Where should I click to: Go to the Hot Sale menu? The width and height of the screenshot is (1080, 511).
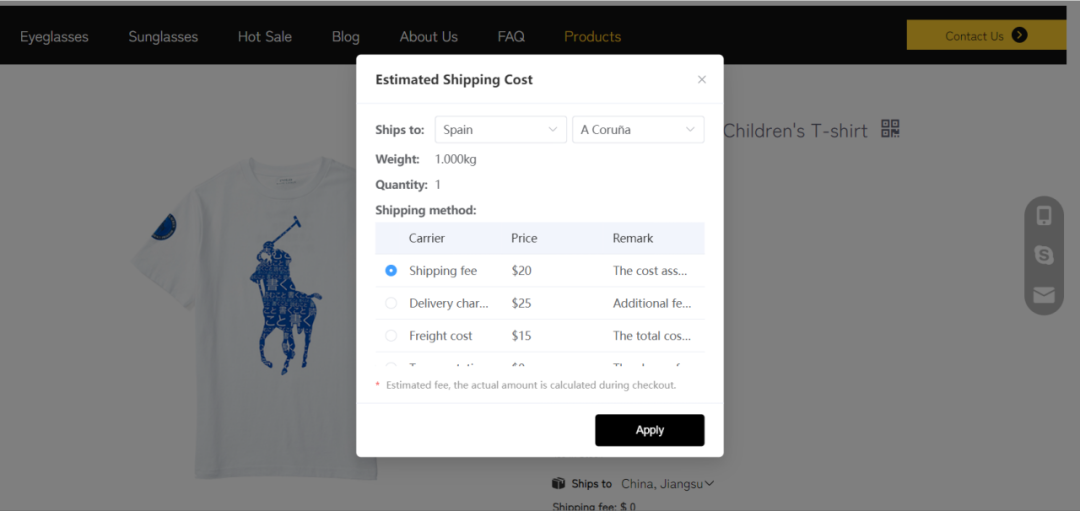265,37
